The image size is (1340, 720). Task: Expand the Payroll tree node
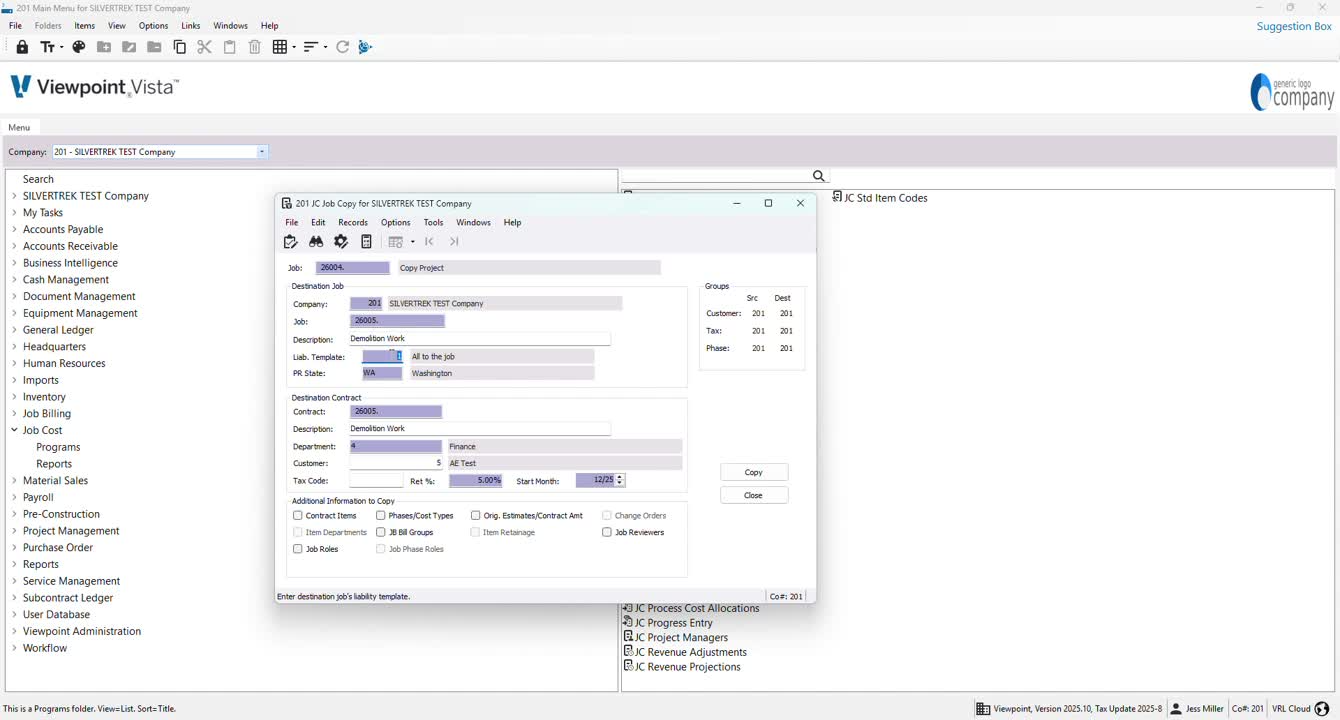[x=15, y=497]
